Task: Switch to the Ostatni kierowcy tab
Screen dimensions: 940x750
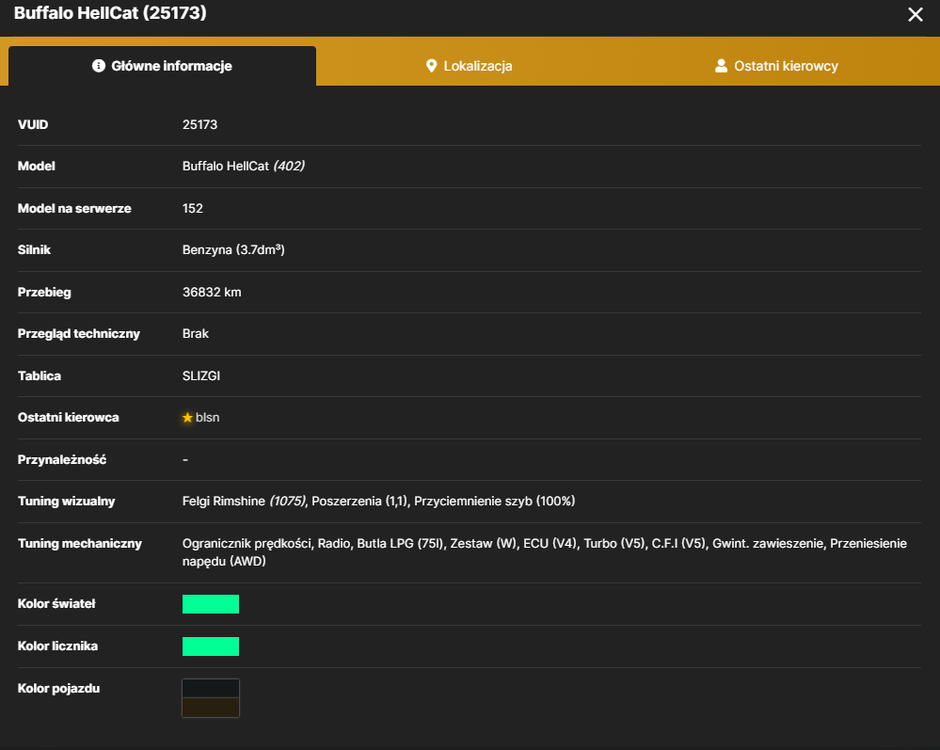Action: pos(776,66)
